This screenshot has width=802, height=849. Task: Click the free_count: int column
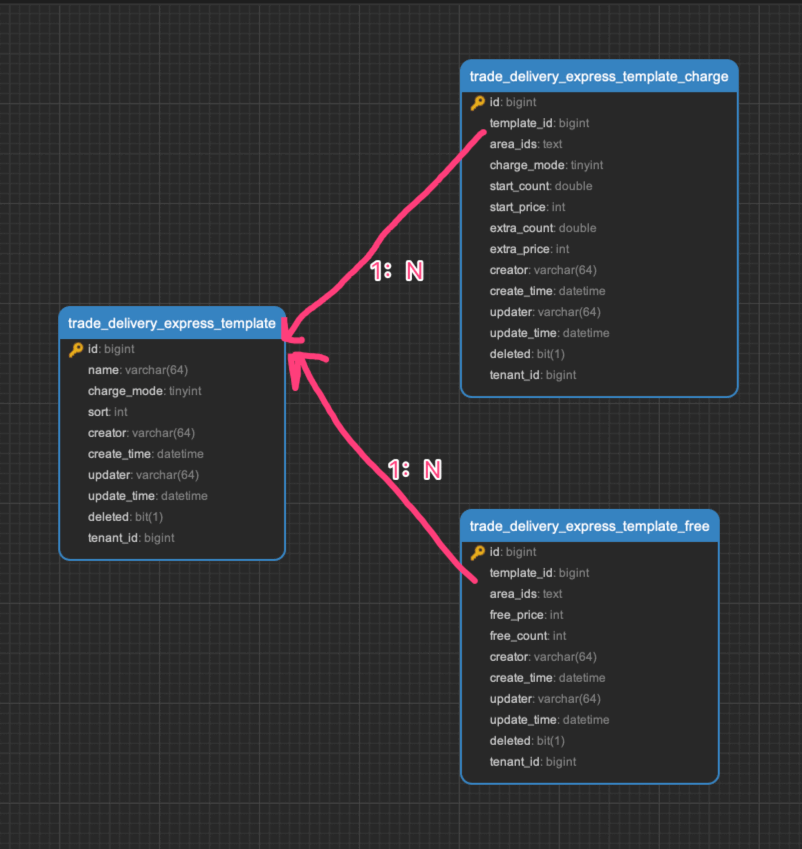tap(528, 636)
